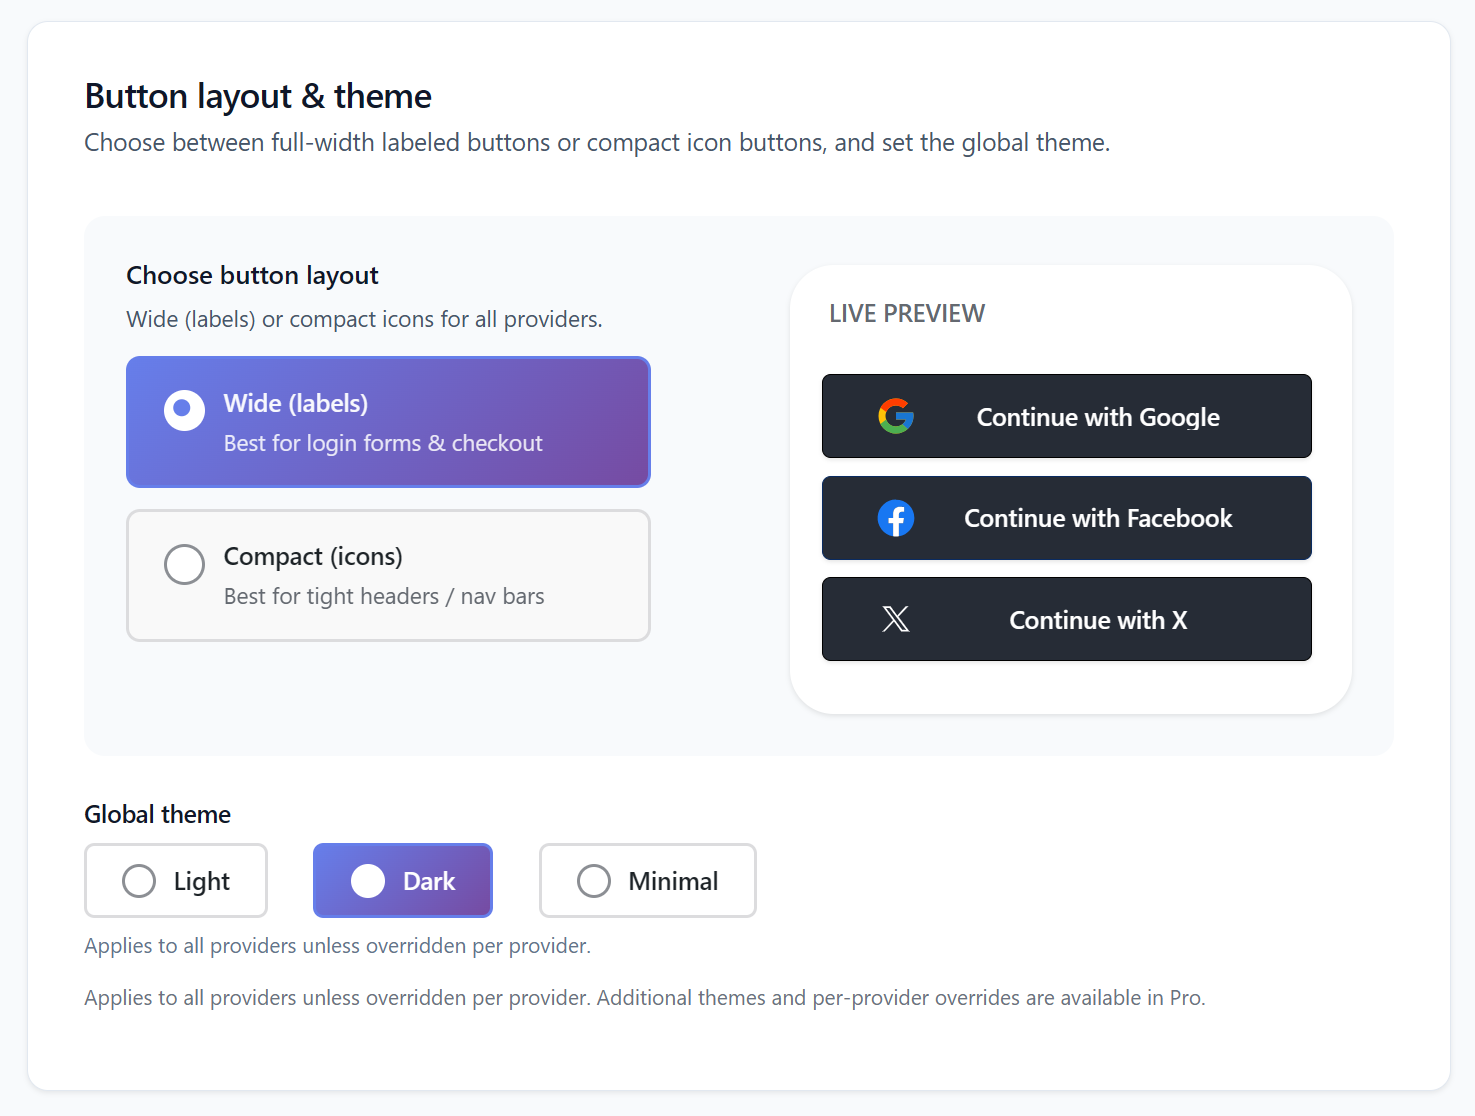Screen dimensions: 1475x1116
Task: Click the 'Wide (labels)' option title
Action: (296, 403)
